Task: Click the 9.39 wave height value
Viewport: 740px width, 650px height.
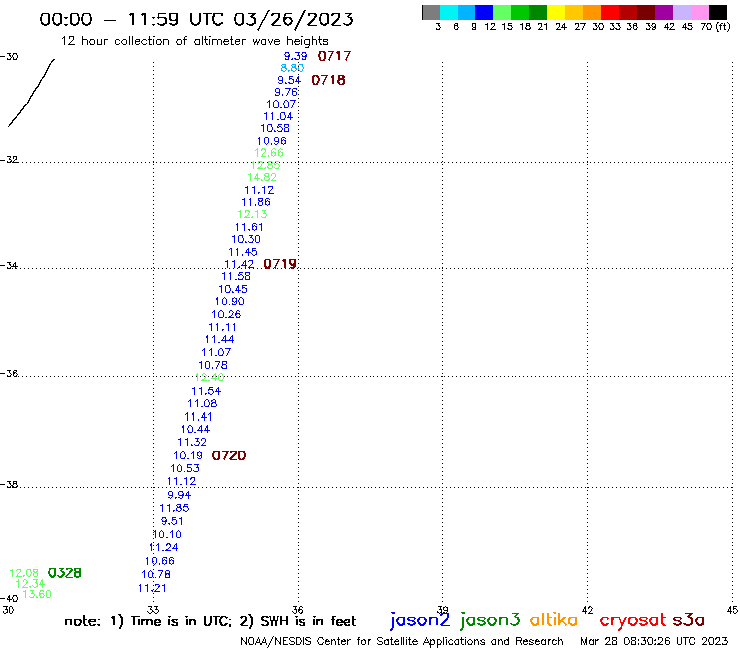Action: 295,56
